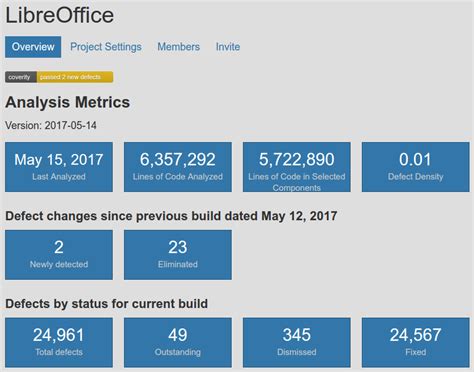Click the coverity label on badge
474x372 pixels.
20,77
